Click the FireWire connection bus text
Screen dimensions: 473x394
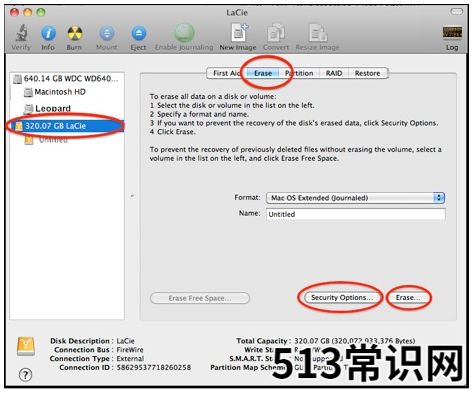tap(130, 350)
